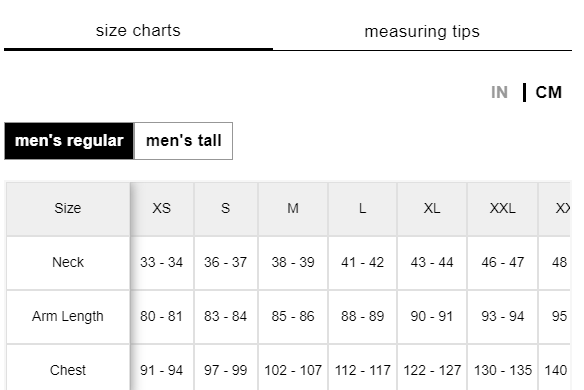Viewport: 584px width, 390px height.
Task: Click the XL size column header
Action: (x=432, y=208)
